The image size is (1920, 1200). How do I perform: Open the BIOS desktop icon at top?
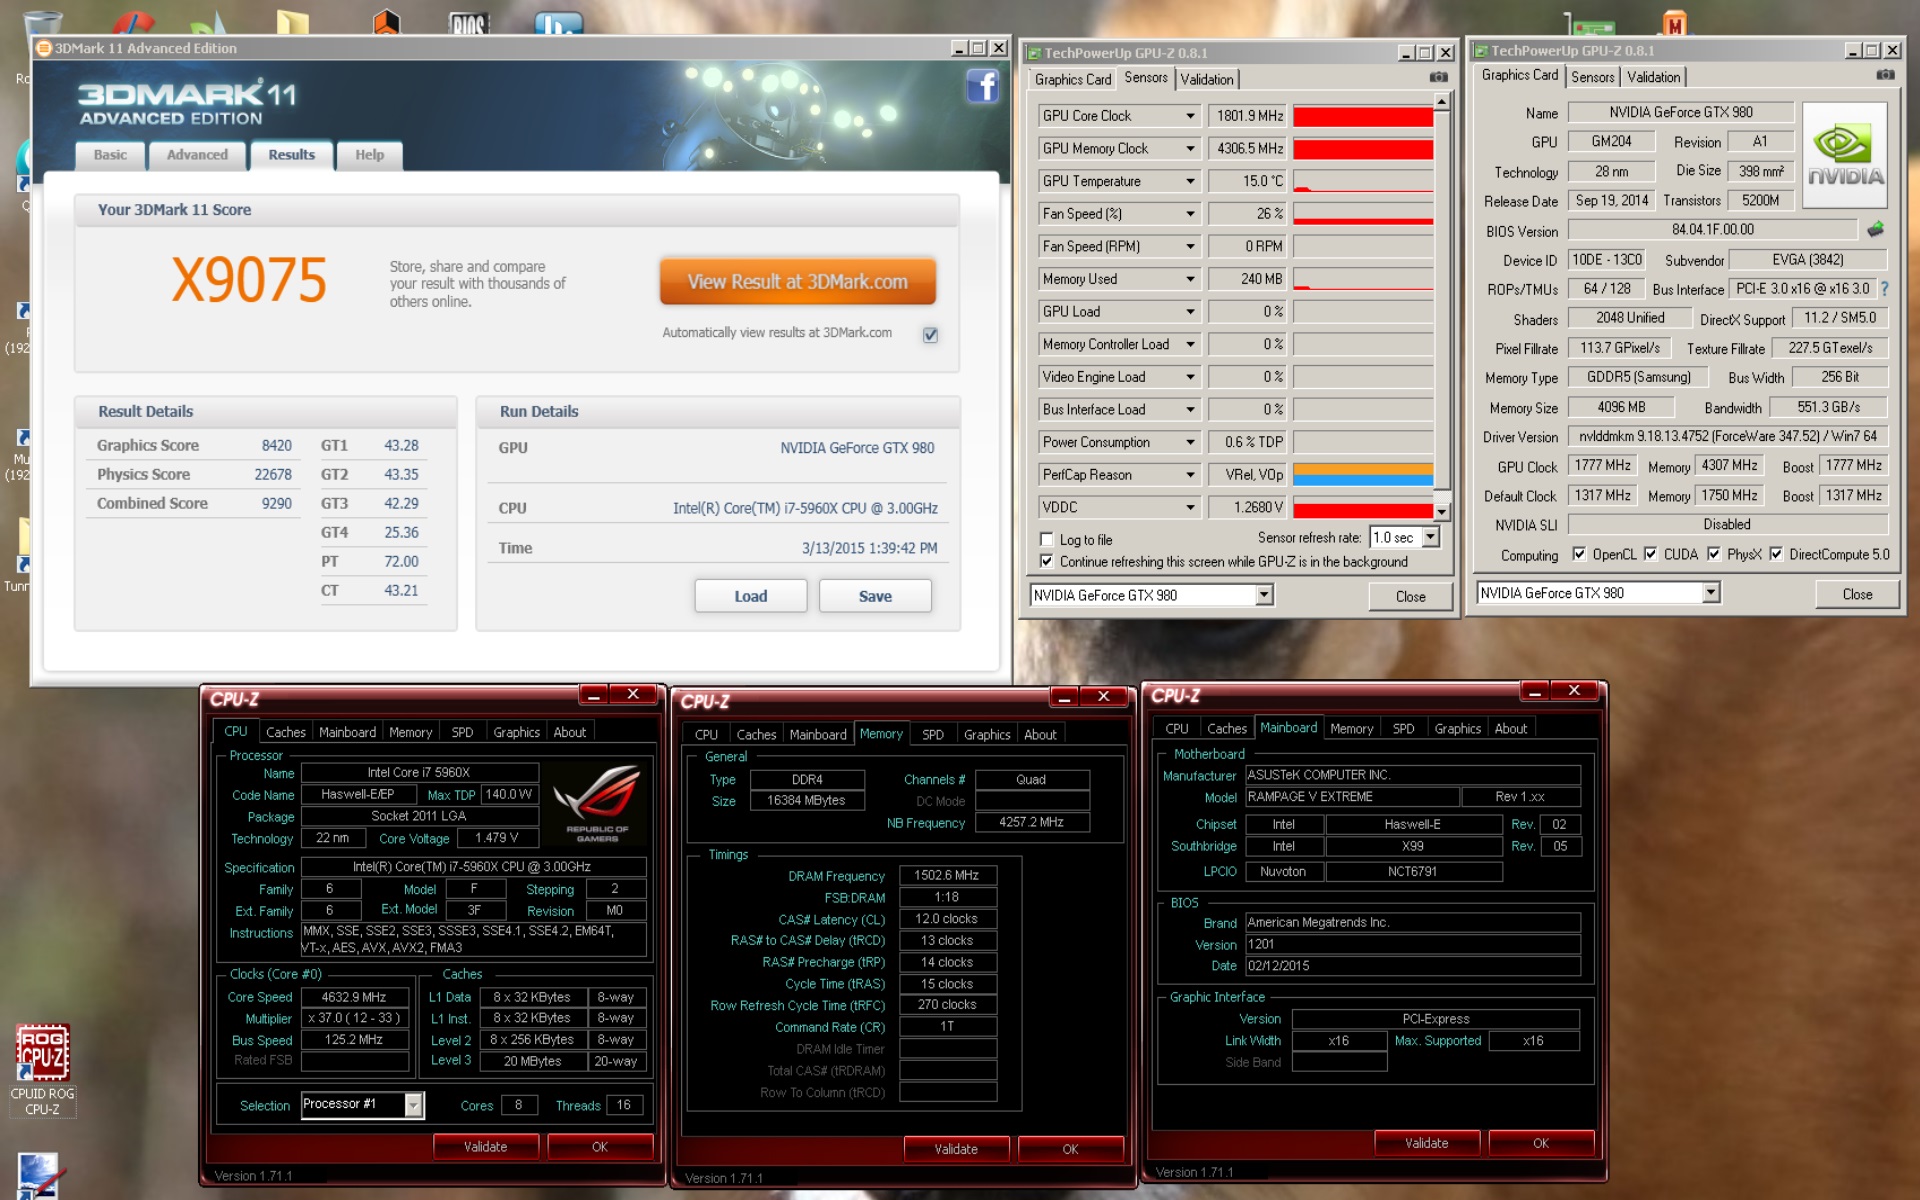(x=468, y=22)
